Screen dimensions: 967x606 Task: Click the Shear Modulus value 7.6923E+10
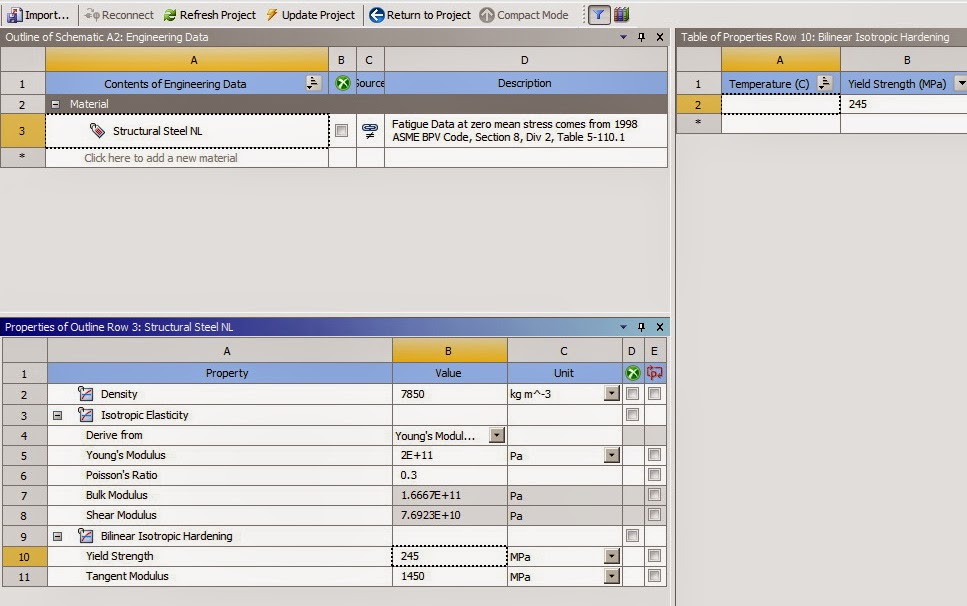[x=450, y=515]
